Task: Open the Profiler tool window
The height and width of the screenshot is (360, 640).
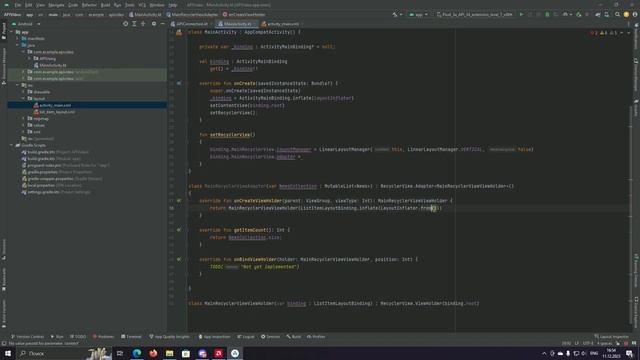Action: (x=316, y=337)
